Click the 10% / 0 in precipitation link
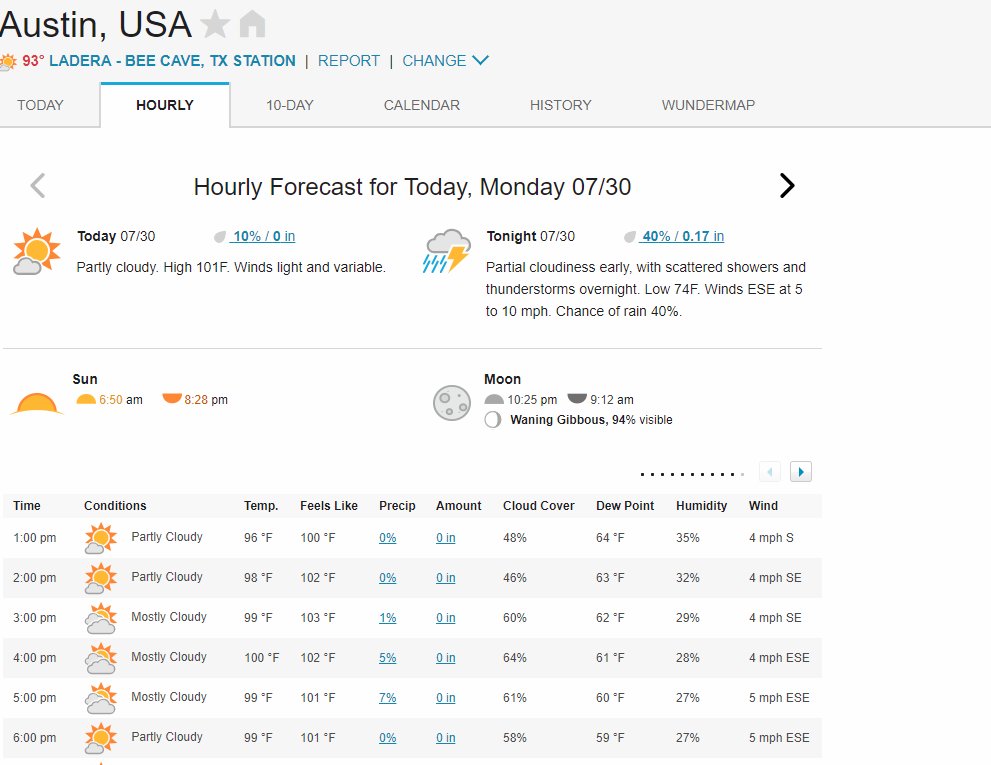The width and height of the screenshot is (991, 765). click(264, 236)
